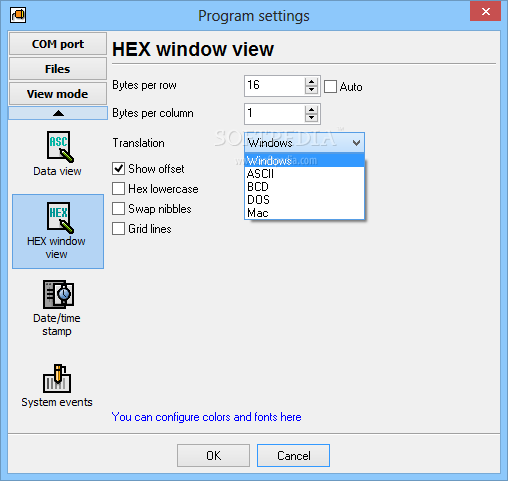Click the Cancel button
Screen dimensions: 508x481
[293, 455]
